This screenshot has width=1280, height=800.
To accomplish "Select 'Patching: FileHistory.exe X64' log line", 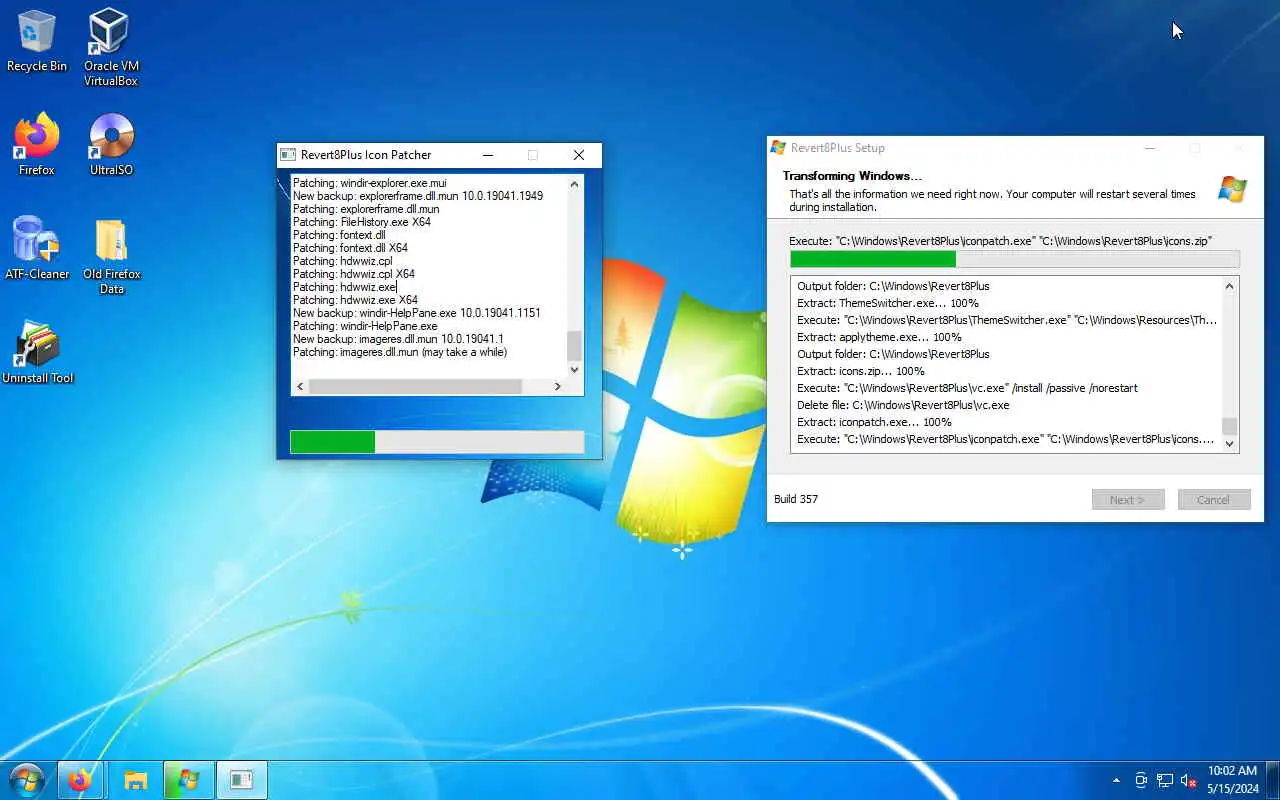I will pyautogui.click(x=362, y=222).
